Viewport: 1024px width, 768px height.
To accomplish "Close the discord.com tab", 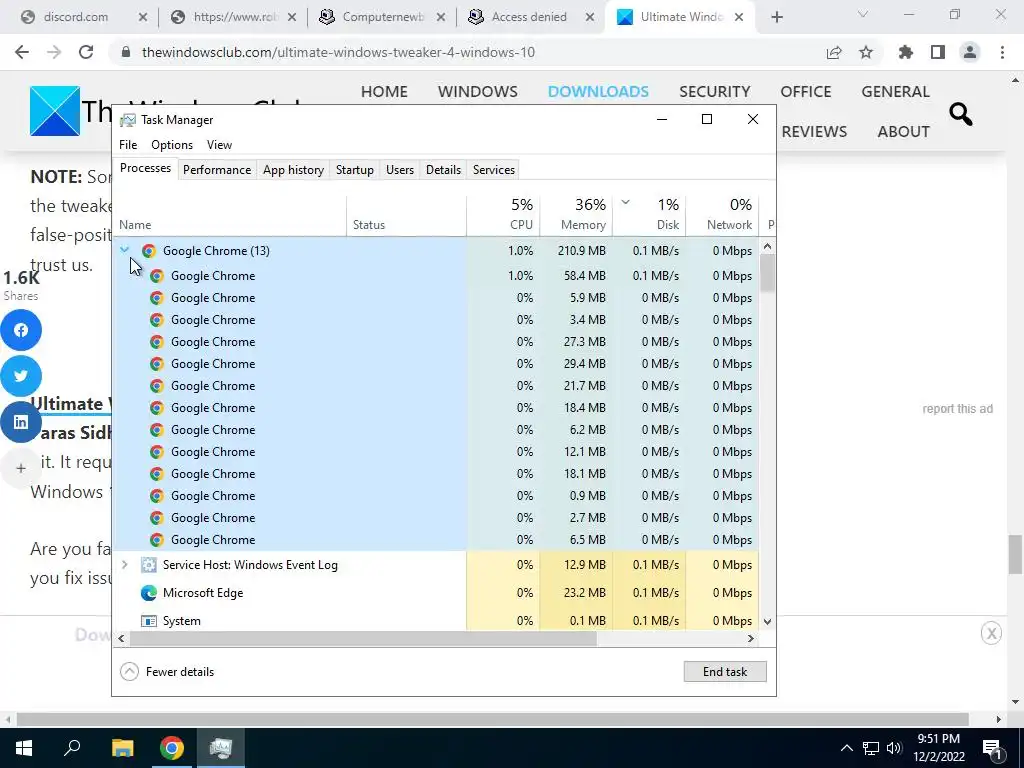I will 143,18.
